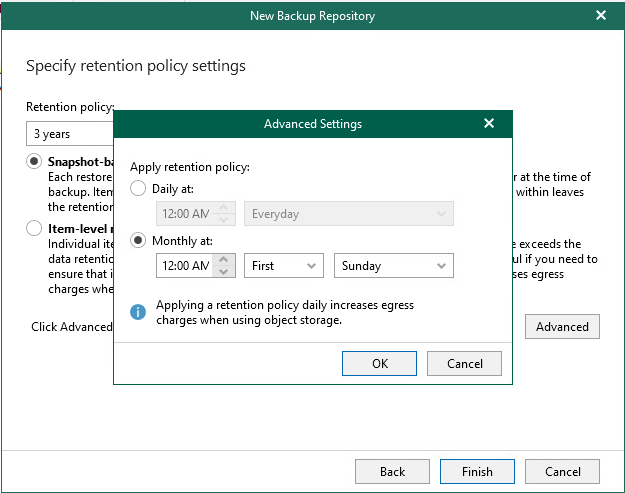Open the 3 years retention policy dropdown

click(x=70, y=134)
